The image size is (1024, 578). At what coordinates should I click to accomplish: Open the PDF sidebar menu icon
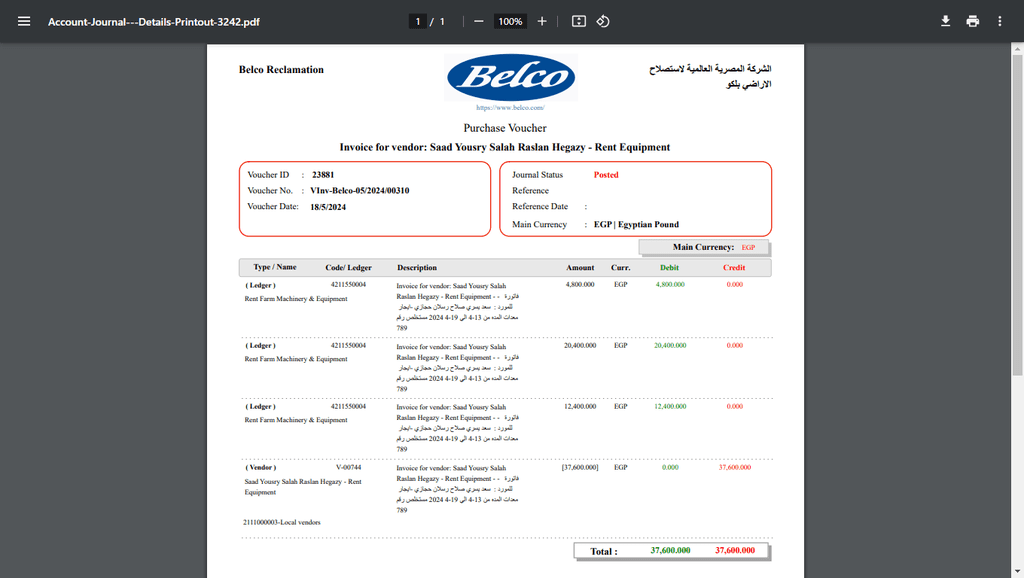click(x=24, y=22)
